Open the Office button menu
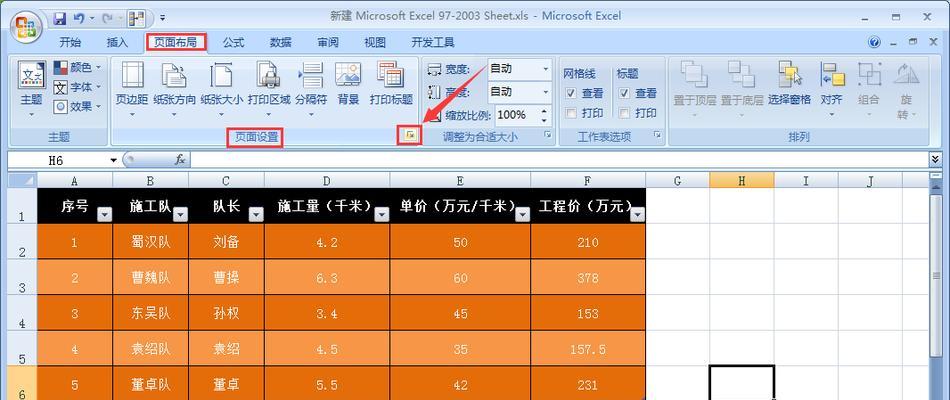The width and height of the screenshot is (950, 400). click(x=25, y=27)
